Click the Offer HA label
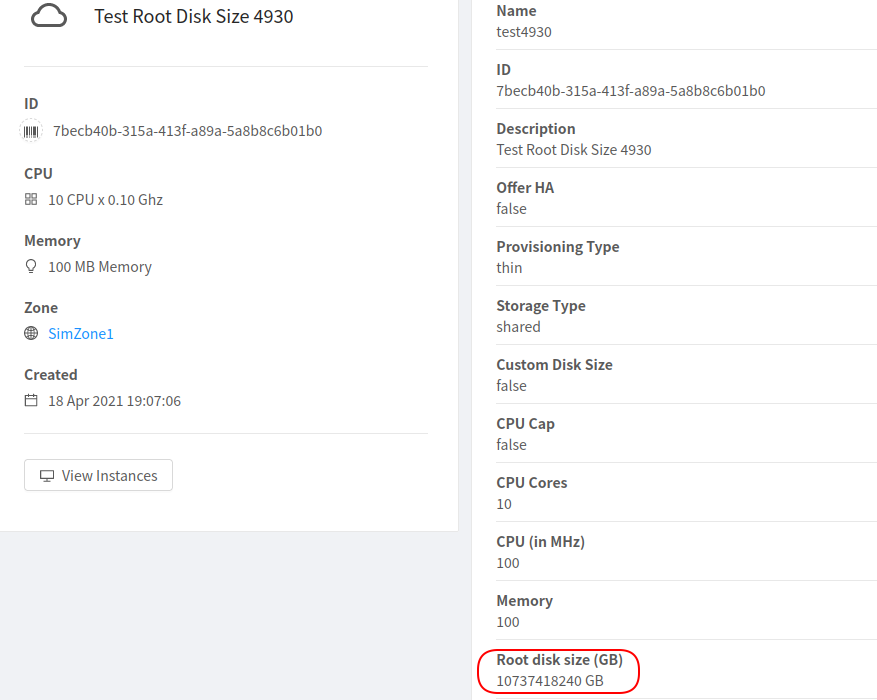Screen dimensions: 877x700 [x=525, y=188]
